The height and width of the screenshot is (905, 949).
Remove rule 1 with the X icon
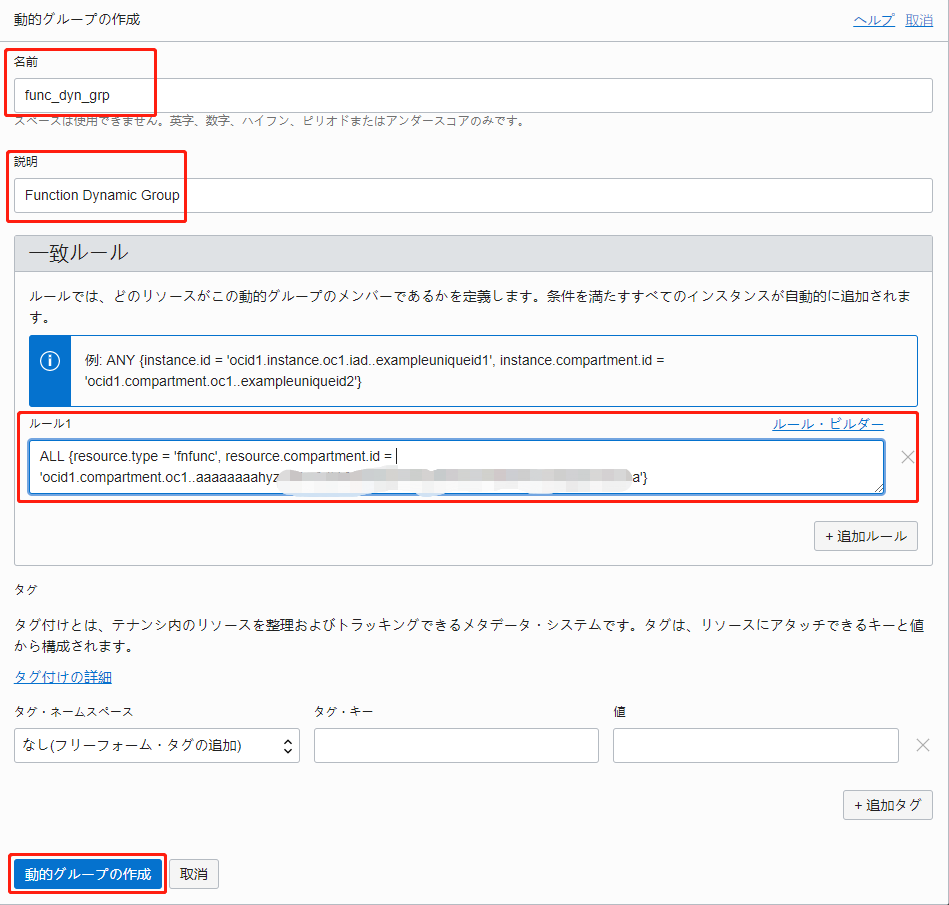907,457
